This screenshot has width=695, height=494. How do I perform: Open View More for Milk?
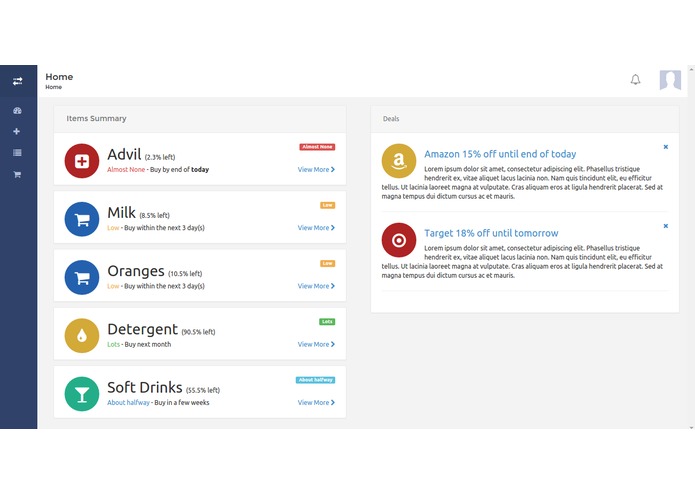(x=316, y=228)
